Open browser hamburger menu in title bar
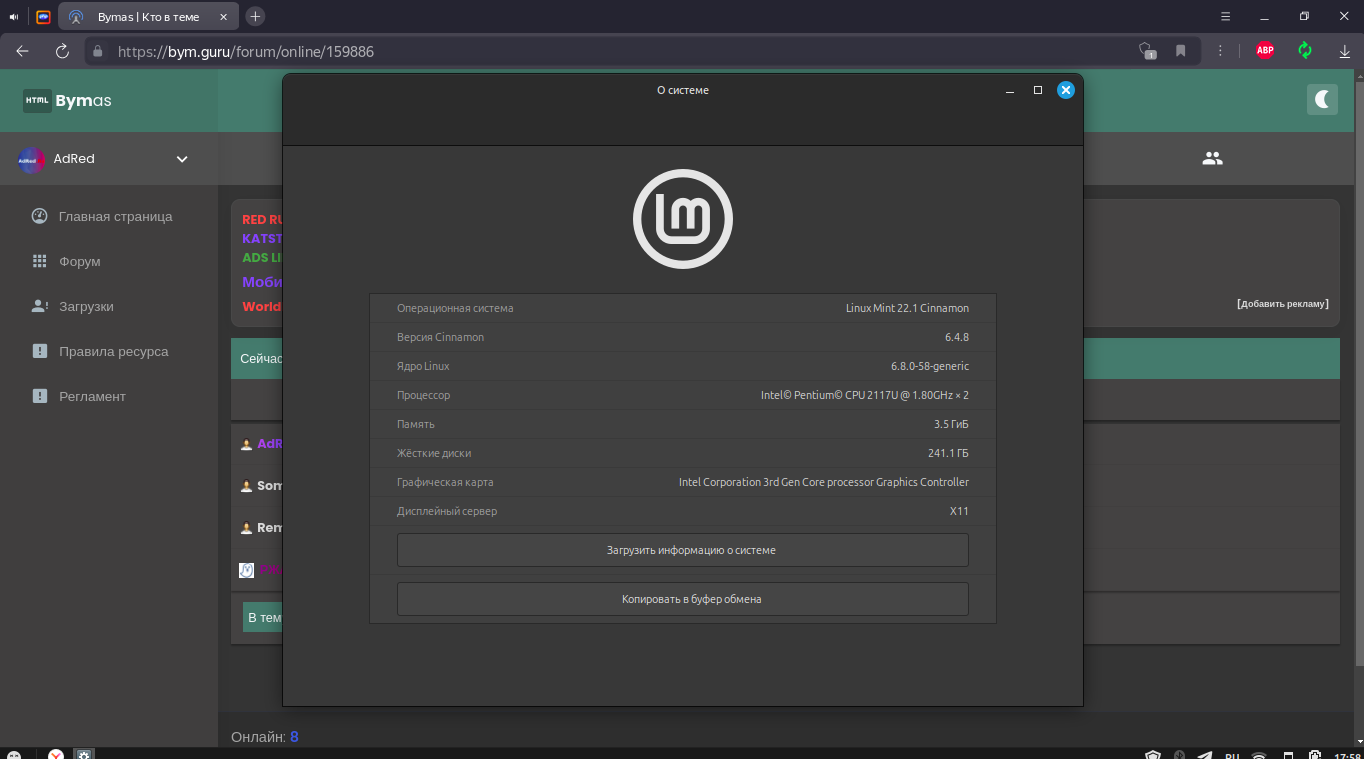 click(x=1226, y=17)
